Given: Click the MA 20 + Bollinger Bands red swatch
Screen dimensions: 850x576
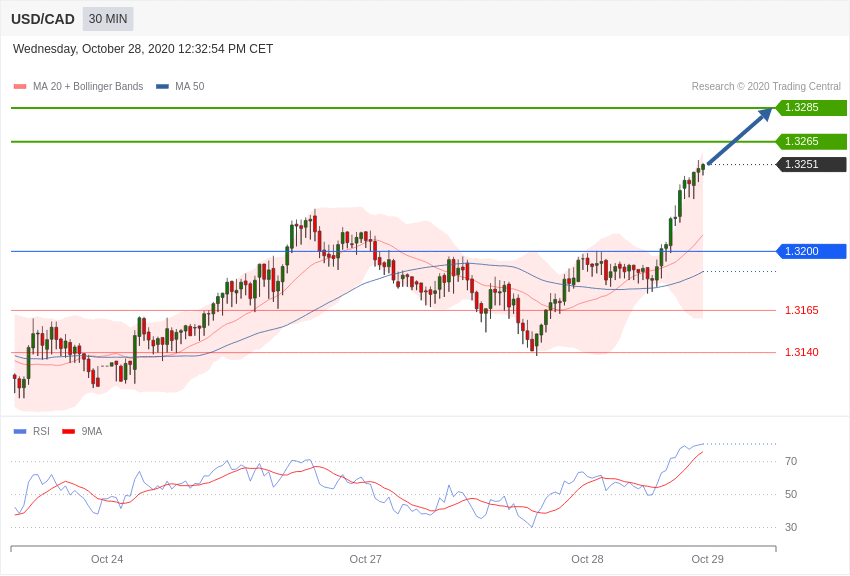Looking at the screenshot, I should (x=20, y=87).
